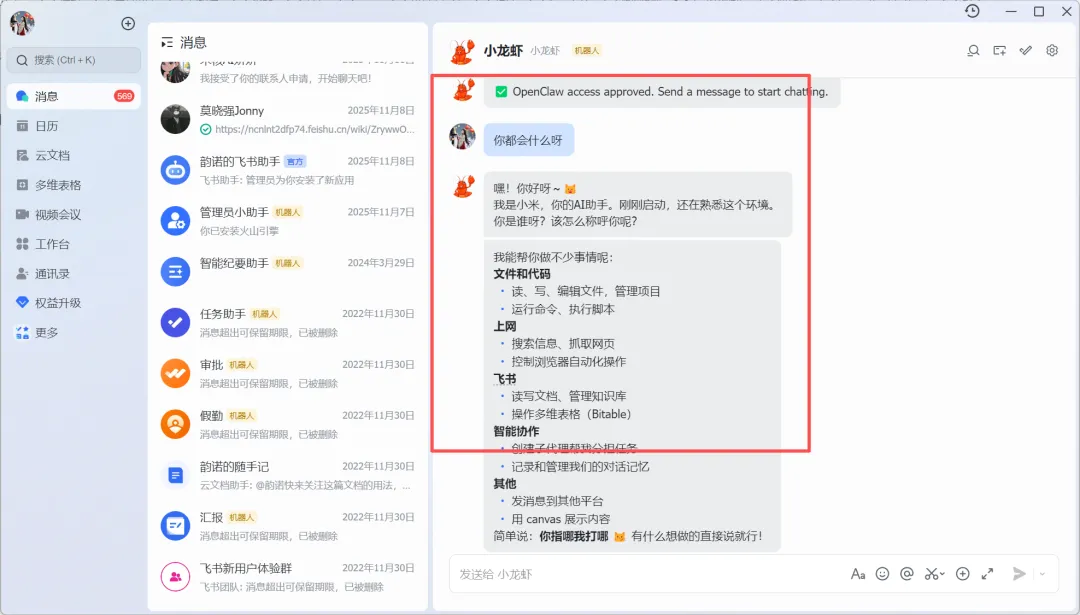Click the send arrow button

pyautogui.click(x=1019, y=574)
